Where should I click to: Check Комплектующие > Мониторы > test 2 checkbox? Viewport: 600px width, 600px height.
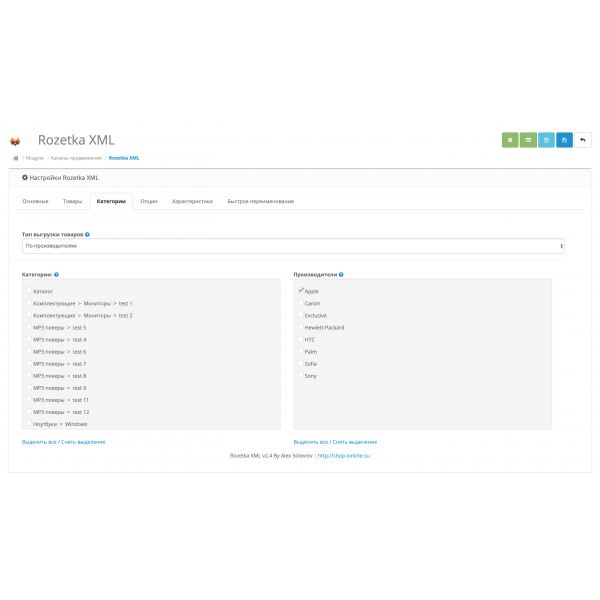coord(29,315)
